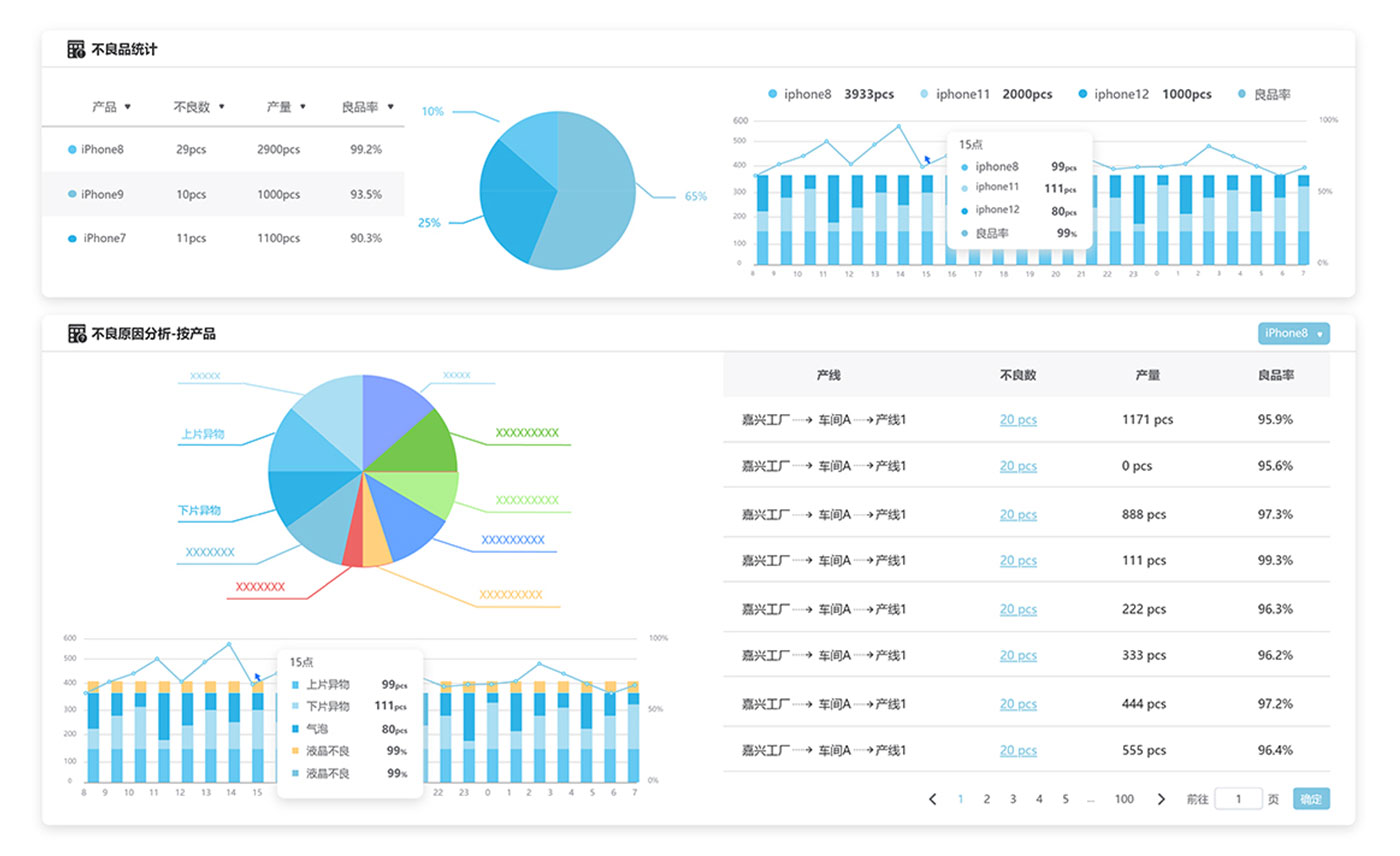This screenshot has height=856, width=1400.
Task: Click the icon beside 不良原因分析-按产品 title
Action: tap(76, 333)
